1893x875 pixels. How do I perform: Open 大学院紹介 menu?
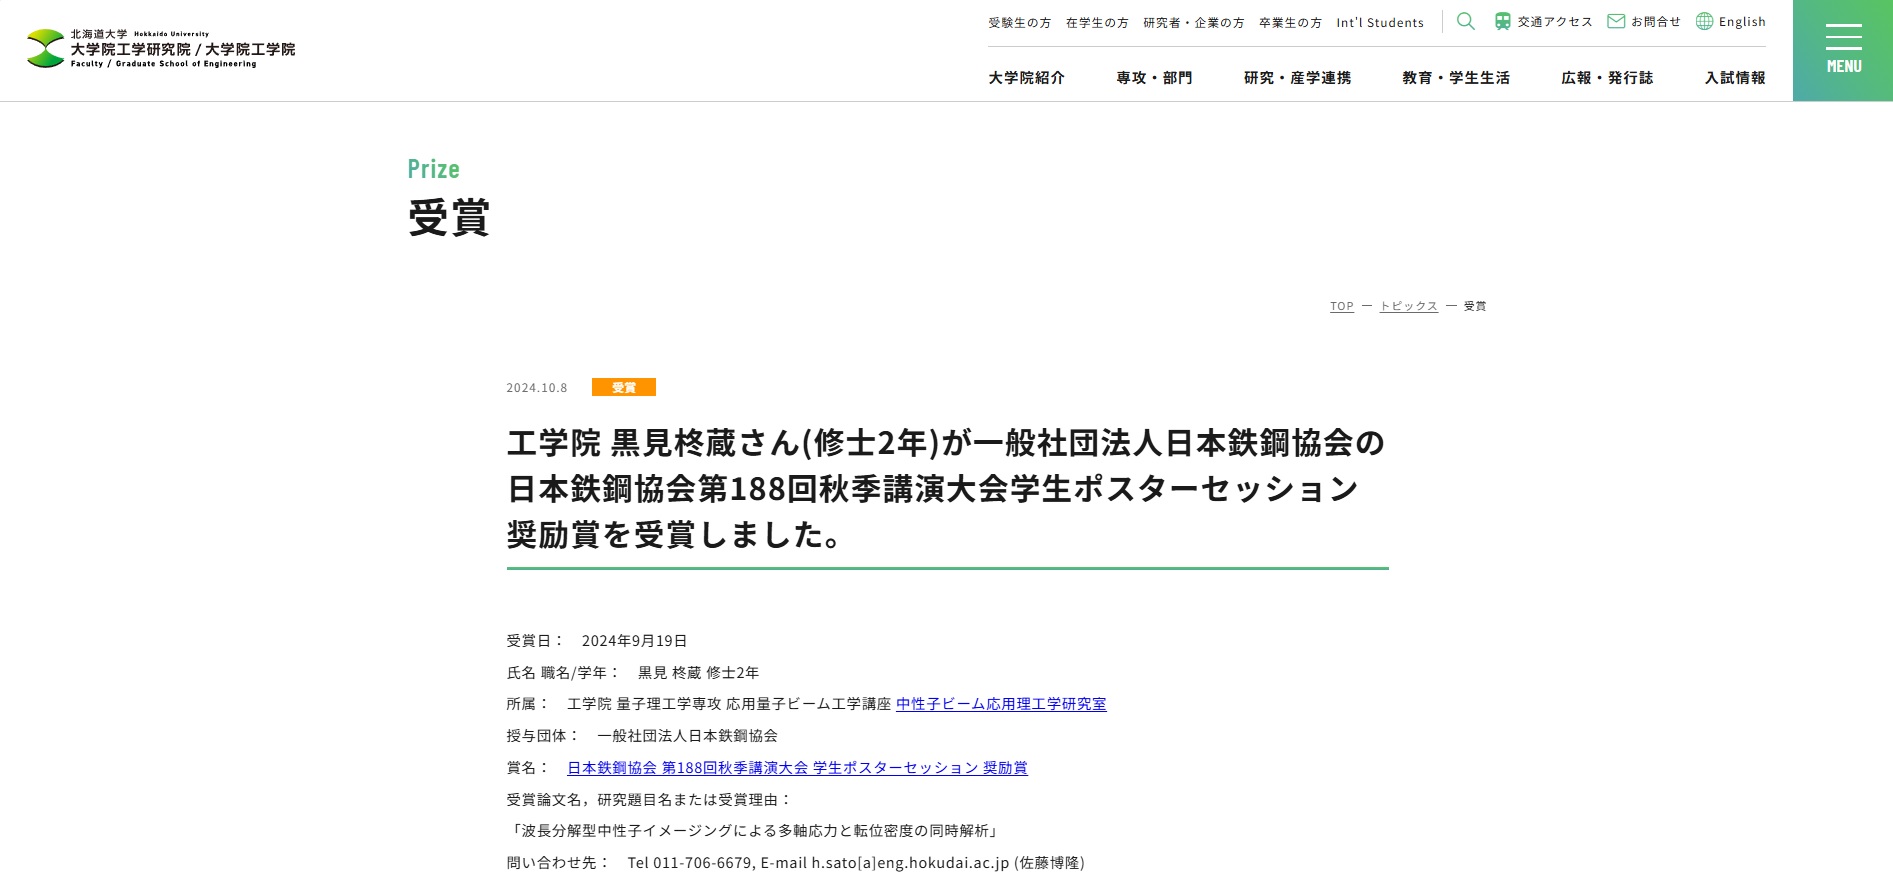pyautogui.click(x=1027, y=78)
